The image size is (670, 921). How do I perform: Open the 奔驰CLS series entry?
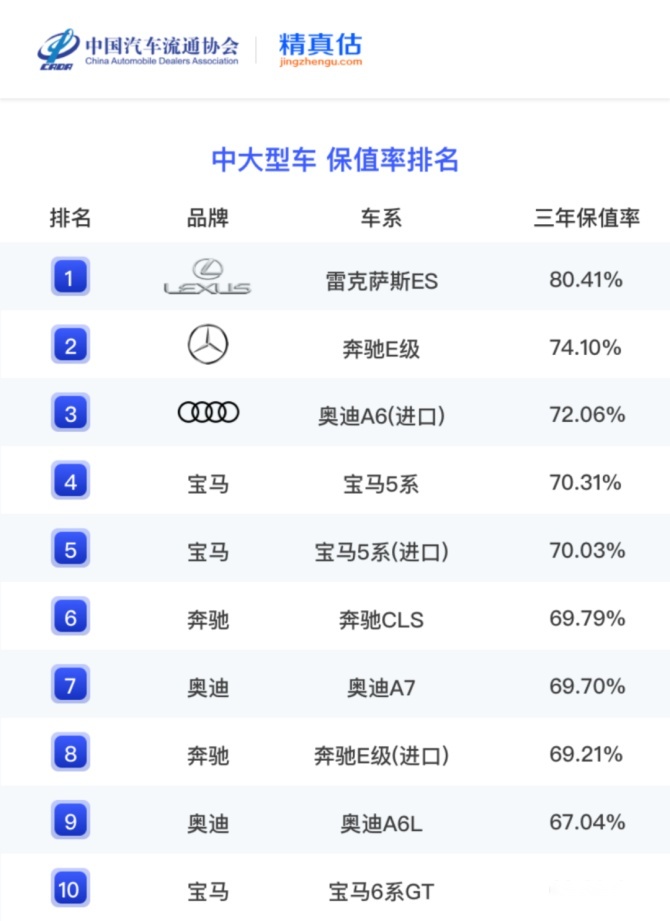(382, 620)
